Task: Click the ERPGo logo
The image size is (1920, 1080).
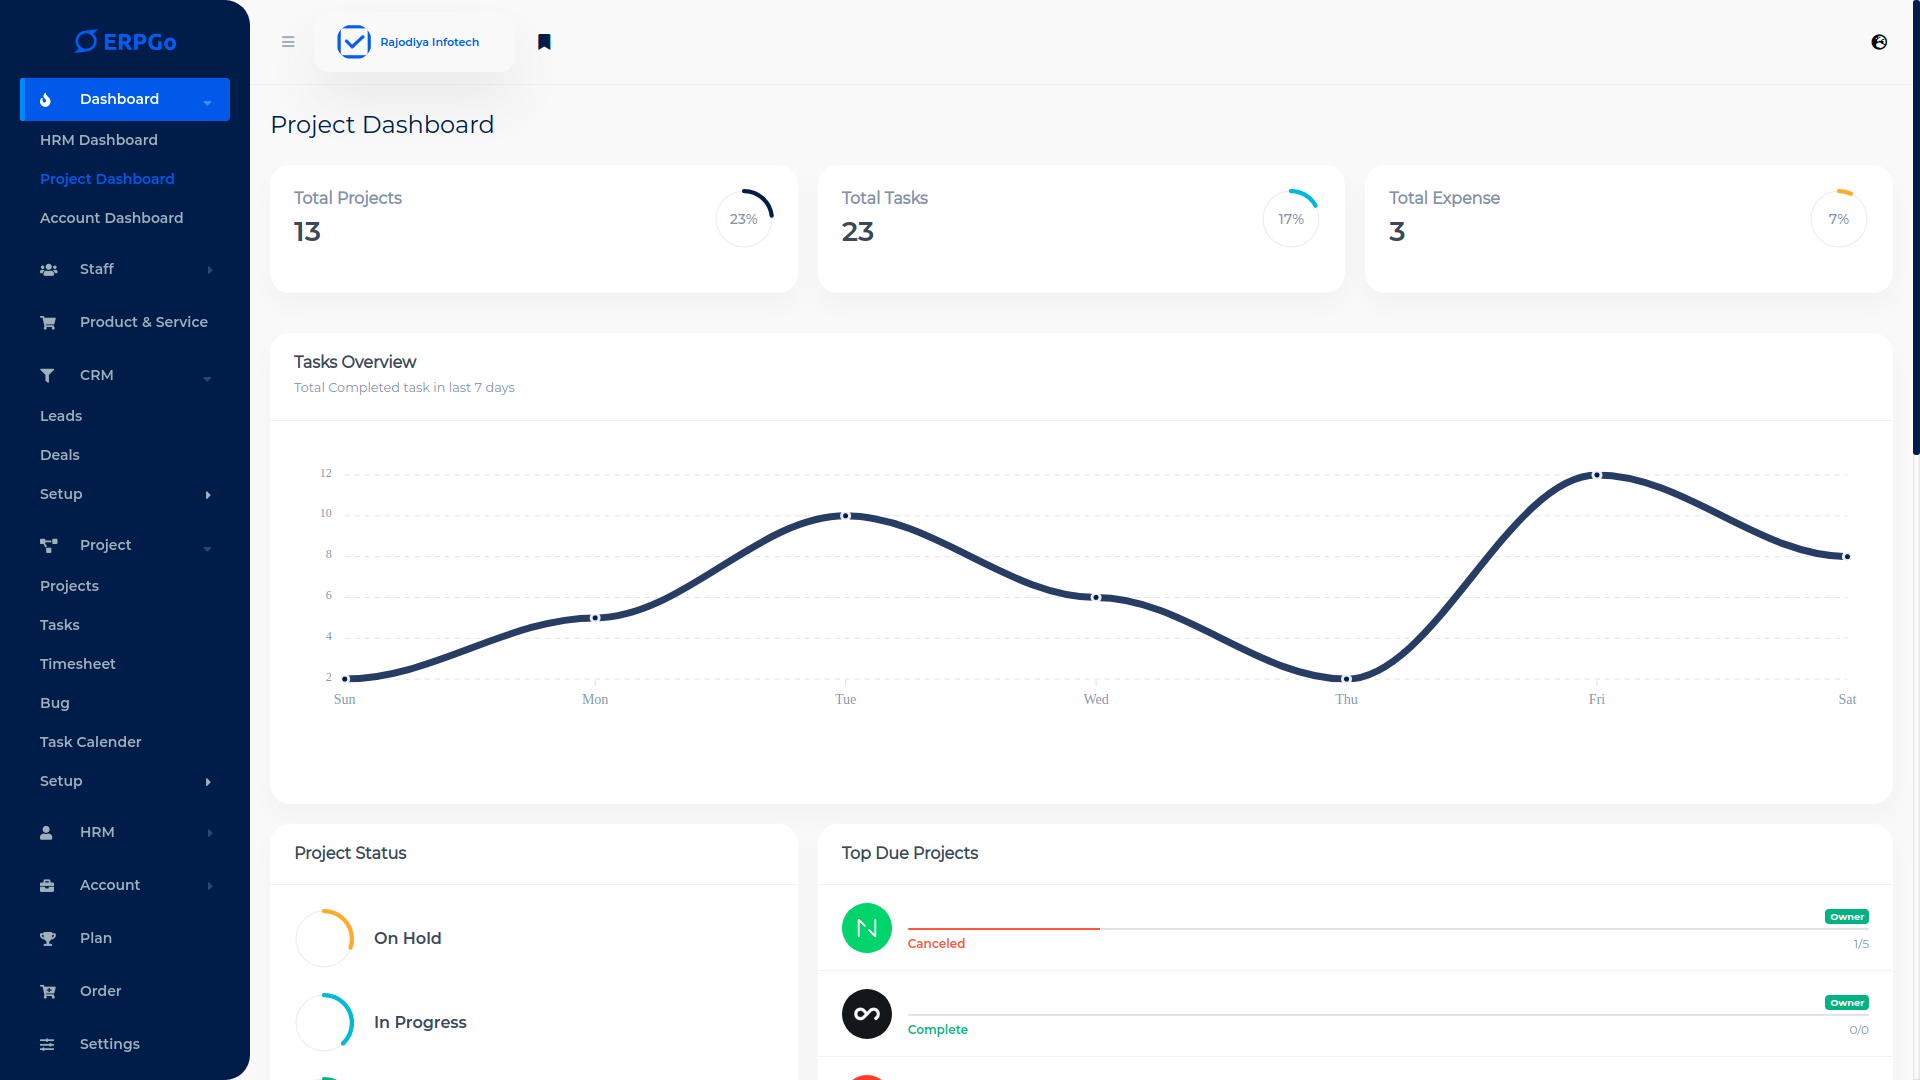Action: click(x=125, y=41)
